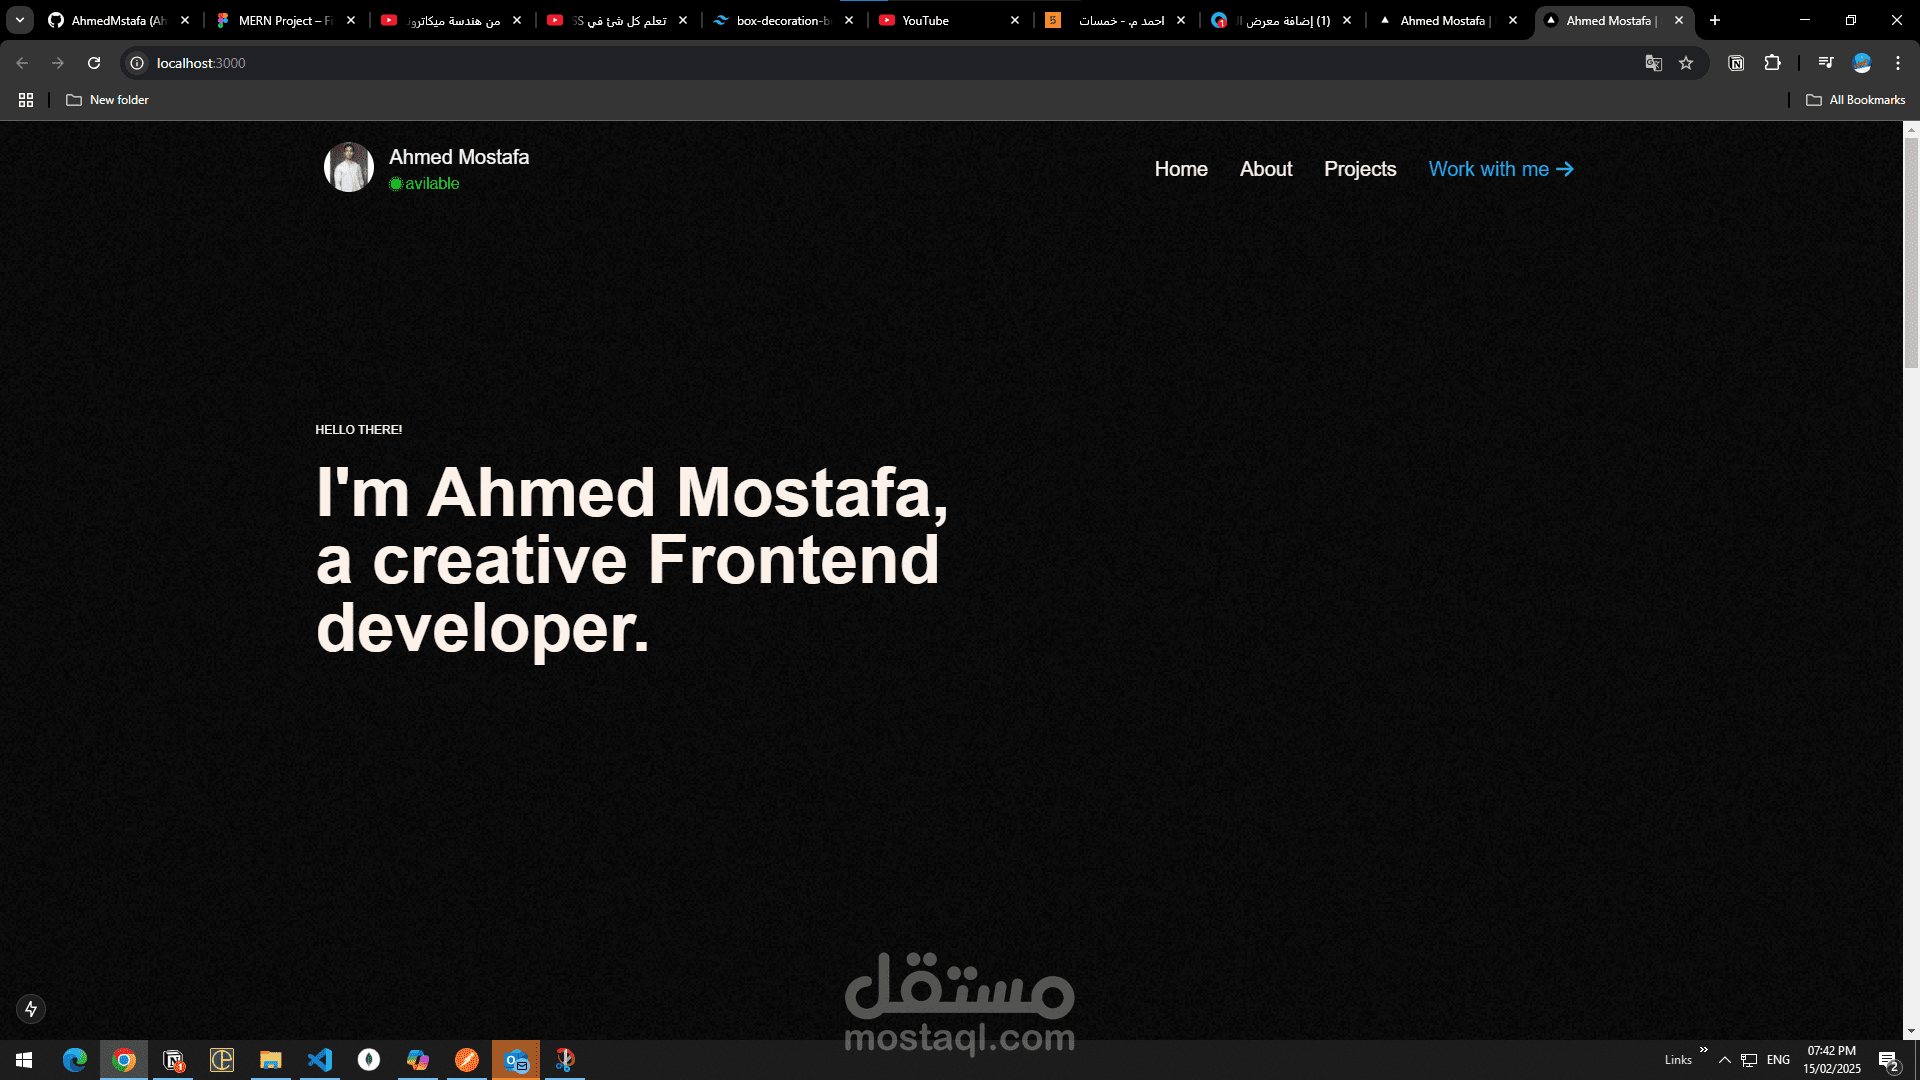Open the Chrome profile avatar
Image resolution: width=1920 pixels, height=1080 pixels.
(1861, 63)
